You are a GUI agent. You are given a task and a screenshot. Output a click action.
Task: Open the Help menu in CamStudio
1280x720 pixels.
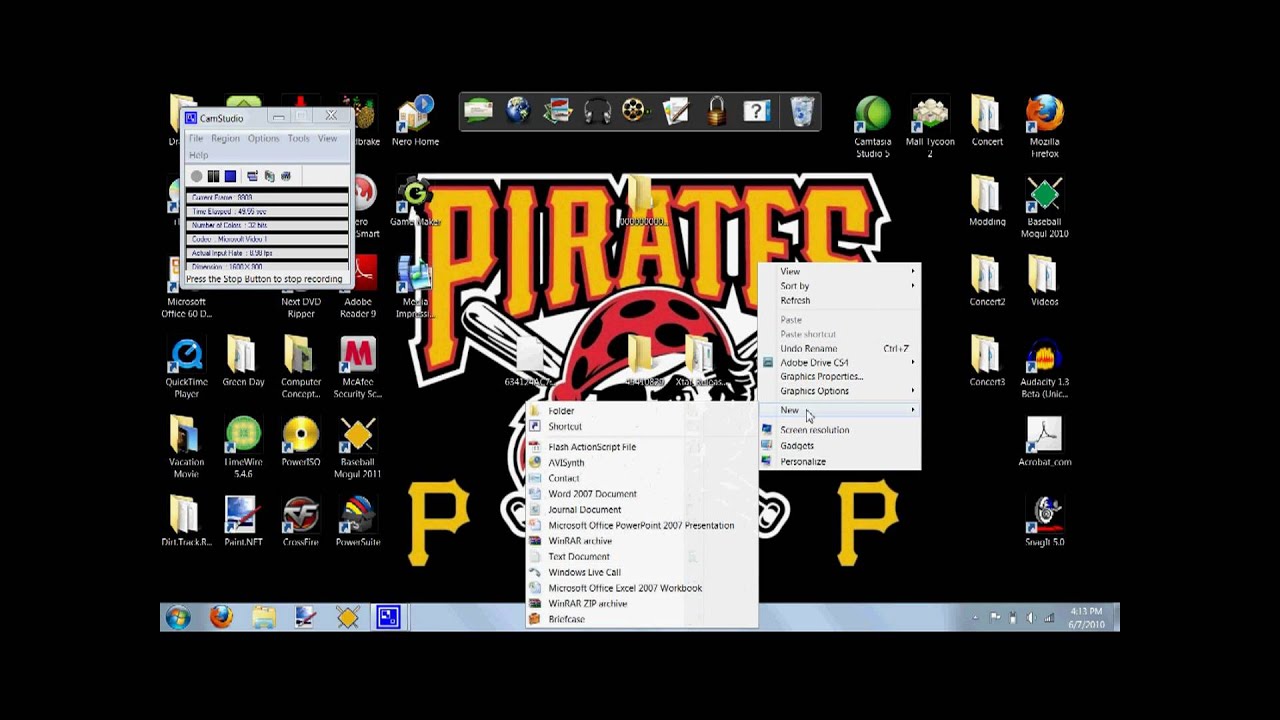tap(198, 155)
